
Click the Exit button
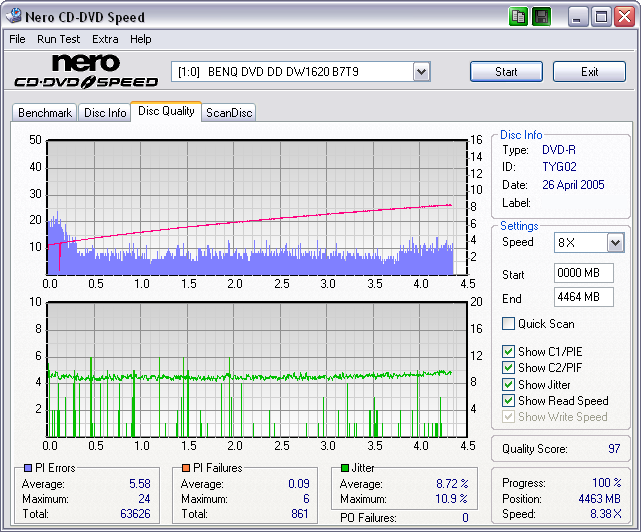[x=589, y=72]
